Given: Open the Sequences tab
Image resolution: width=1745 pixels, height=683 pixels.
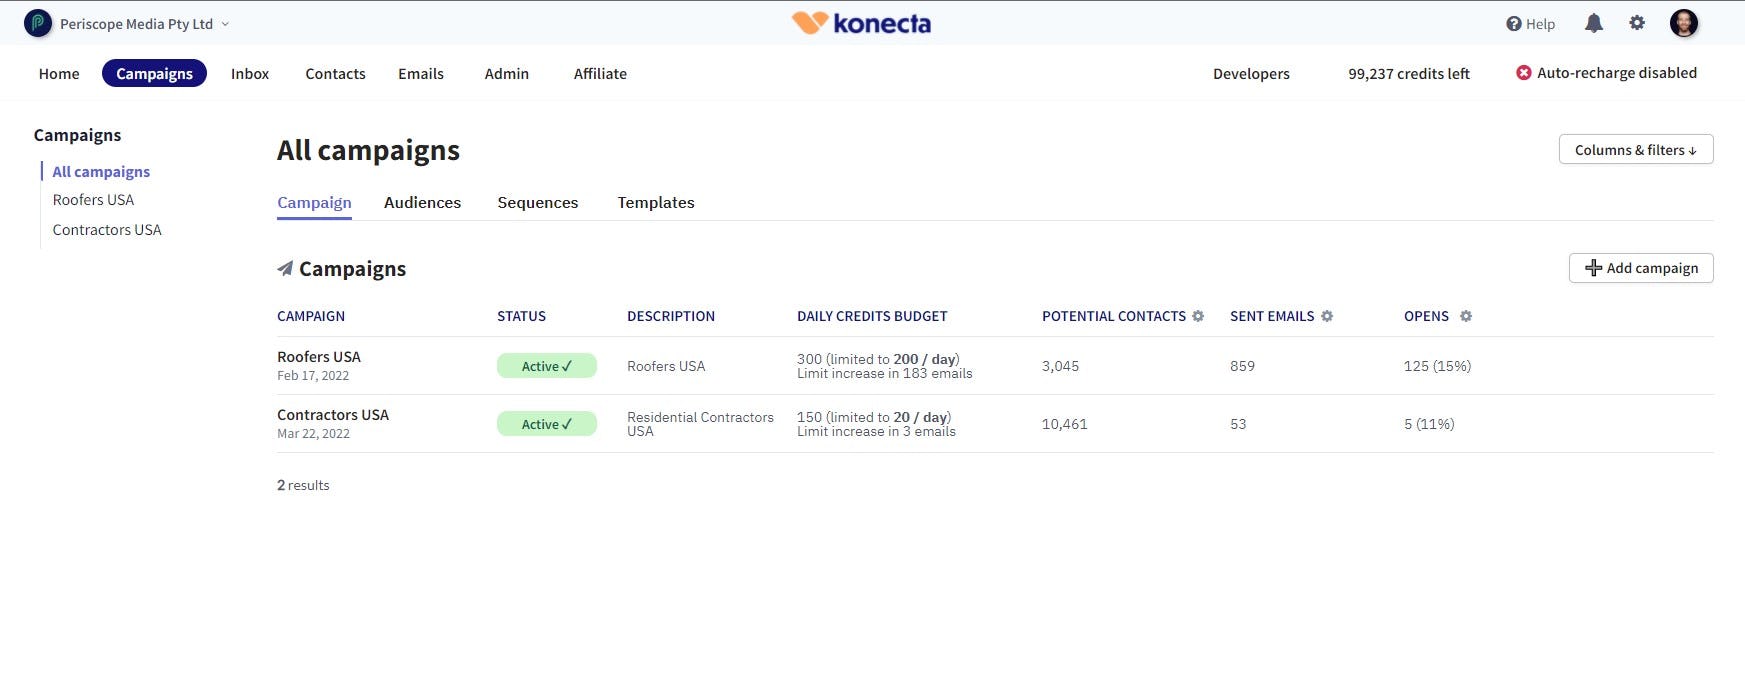Looking at the screenshot, I should 538,202.
